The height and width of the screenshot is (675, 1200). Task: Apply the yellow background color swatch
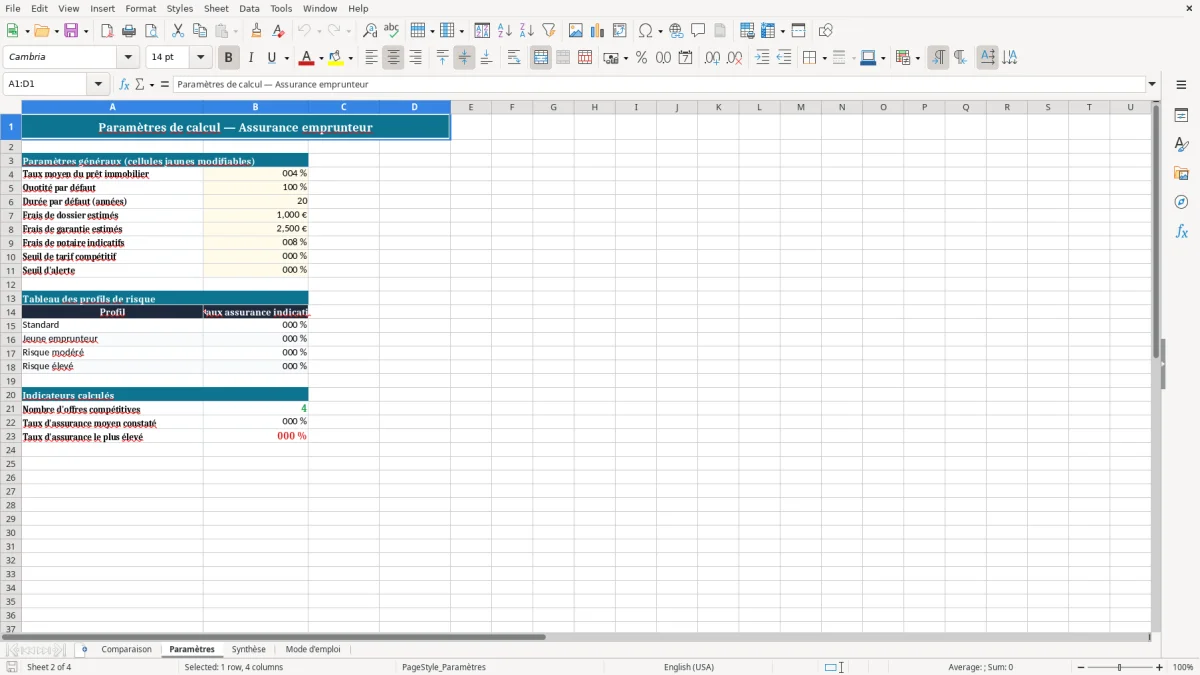[x=336, y=58]
